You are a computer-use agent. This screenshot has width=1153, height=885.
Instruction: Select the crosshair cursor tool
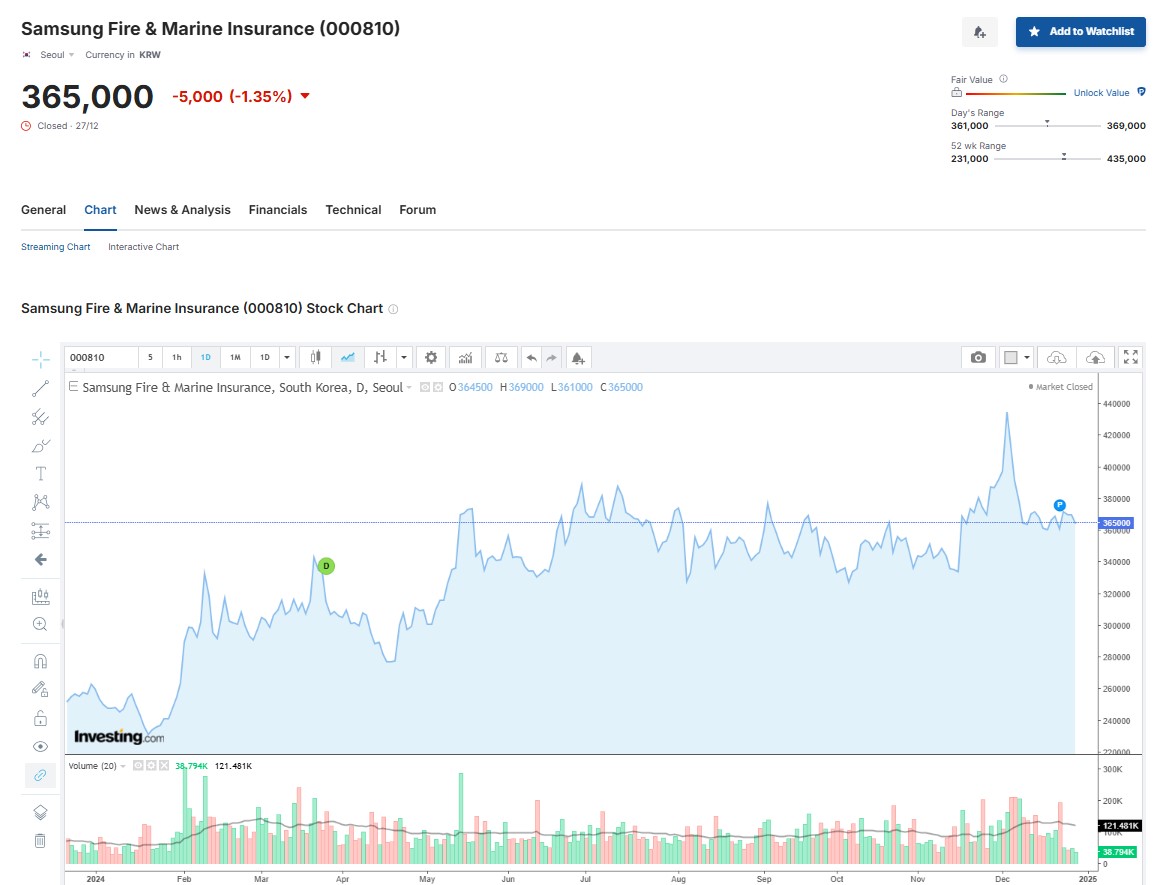click(x=40, y=359)
